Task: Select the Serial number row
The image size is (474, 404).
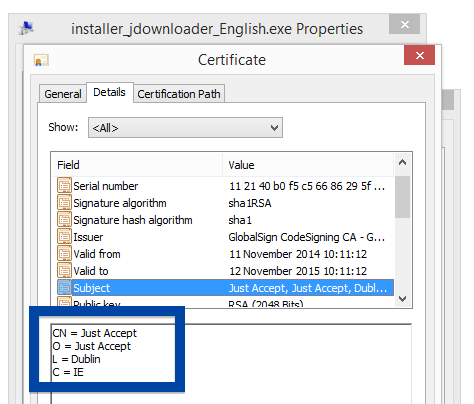Action: [x=223, y=186]
